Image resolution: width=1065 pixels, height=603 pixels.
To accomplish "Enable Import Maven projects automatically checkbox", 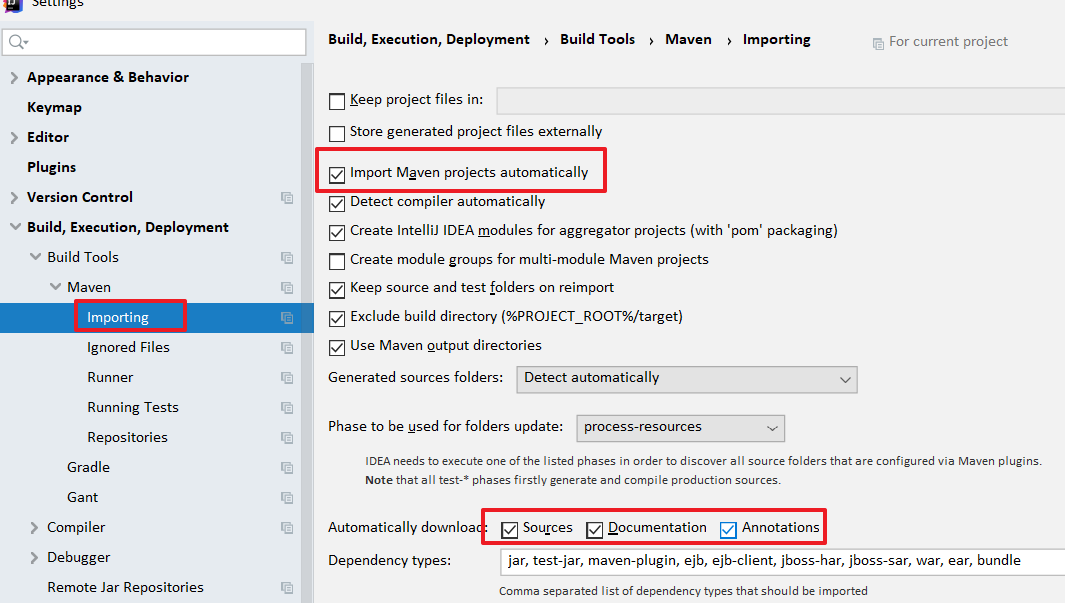I will click(337, 174).
